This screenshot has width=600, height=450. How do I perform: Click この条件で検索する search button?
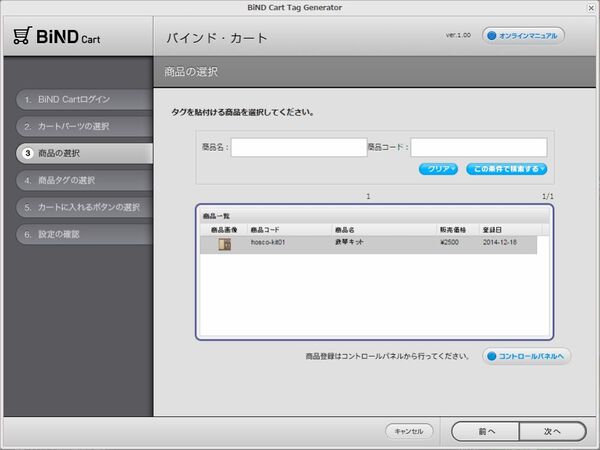click(x=507, y=169)
